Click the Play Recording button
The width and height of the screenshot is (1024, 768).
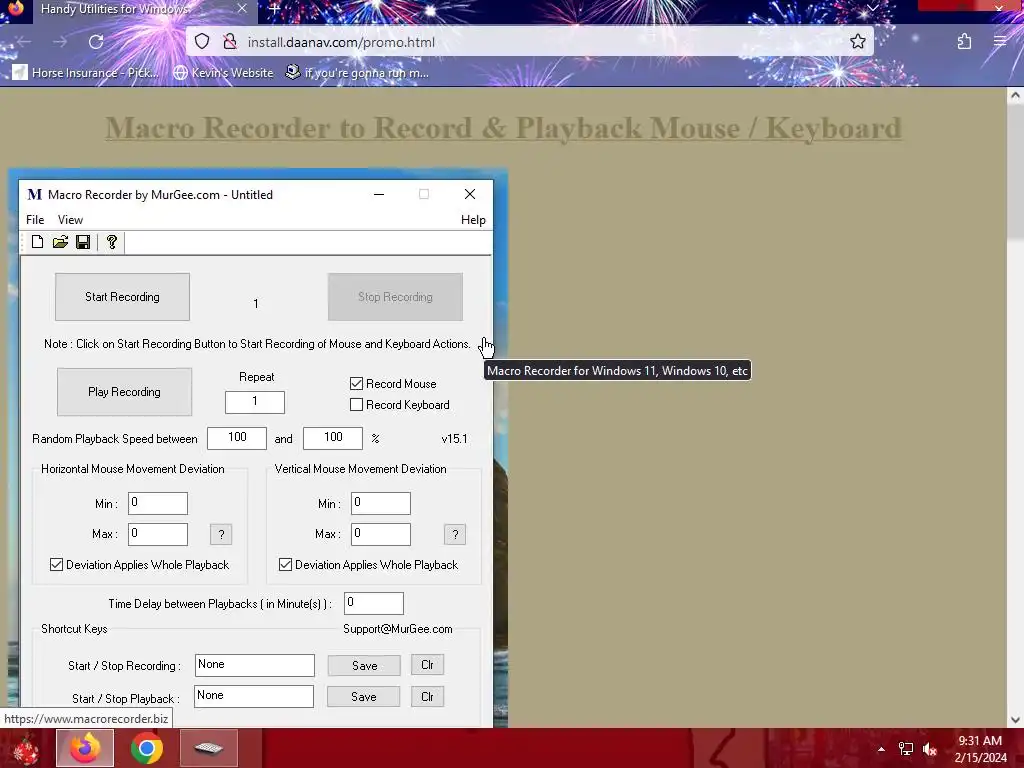point(124,392)
